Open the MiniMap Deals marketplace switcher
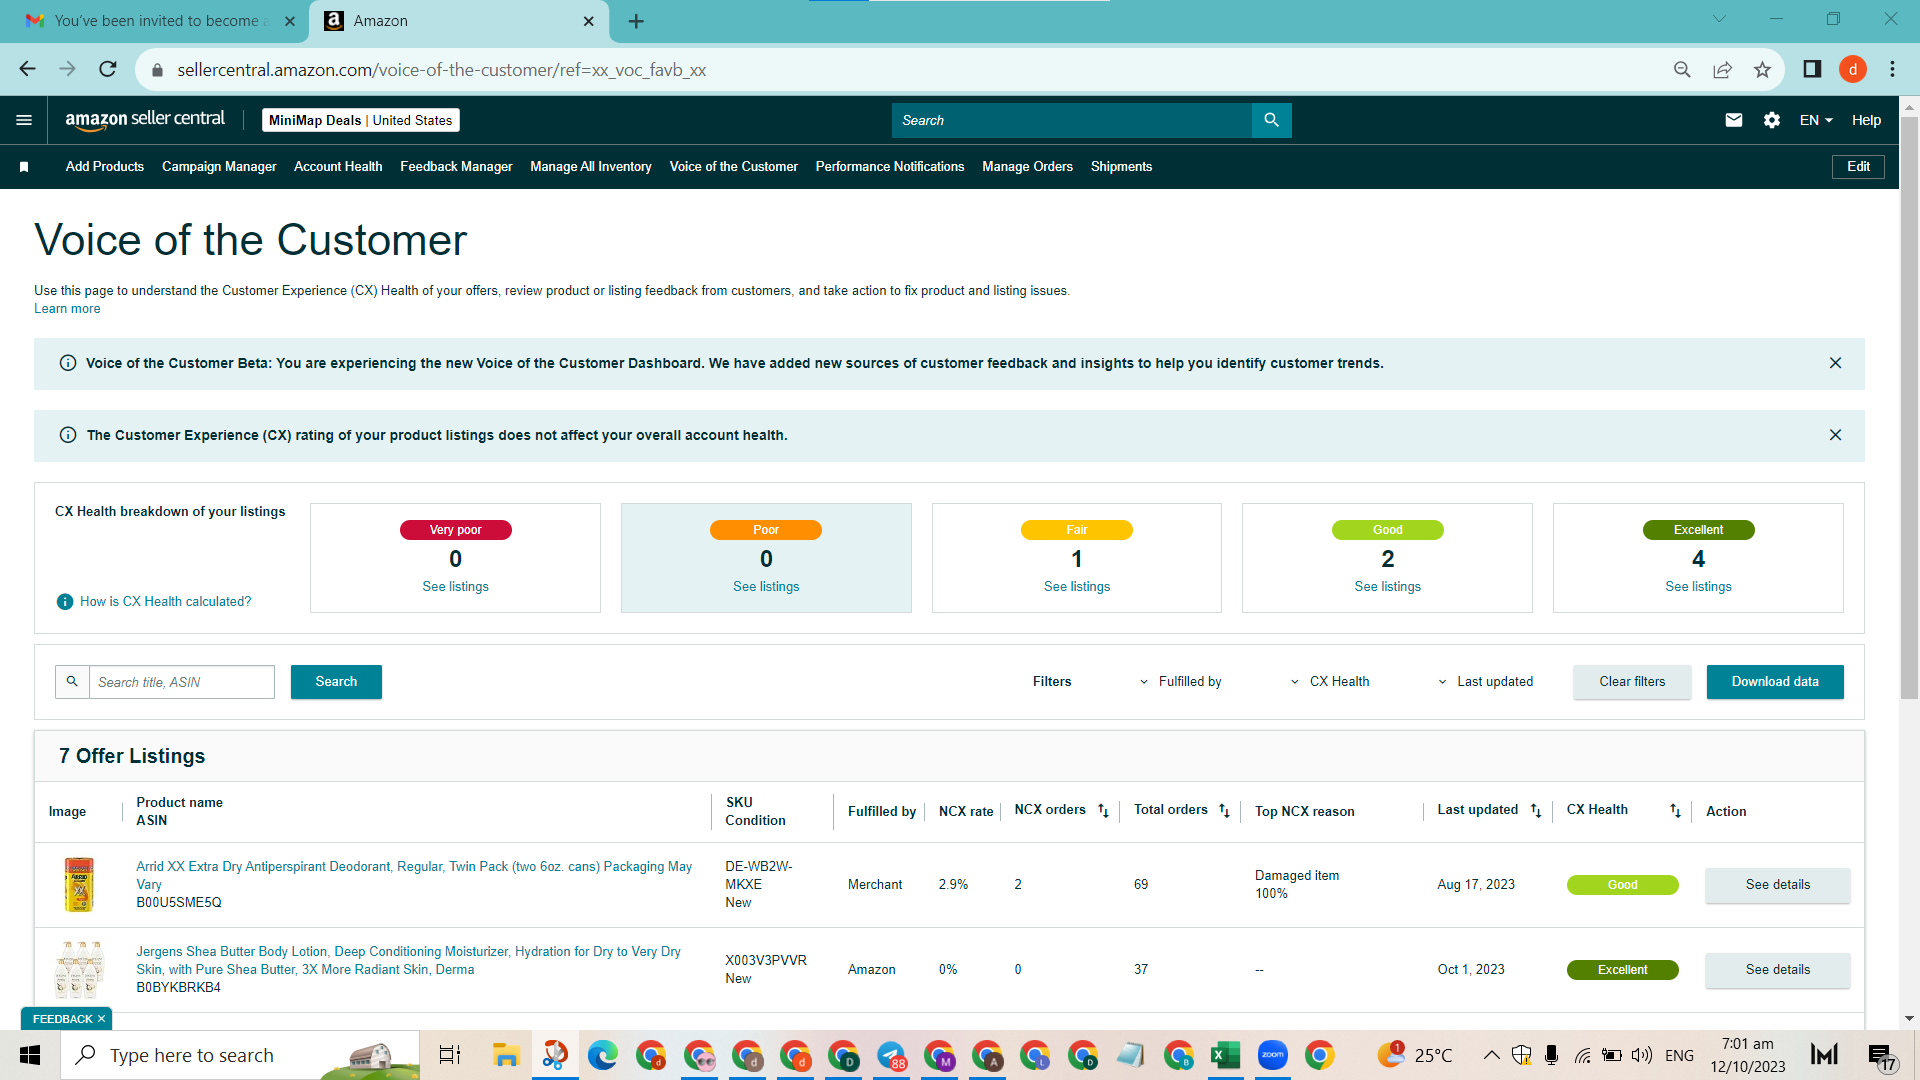1920x1080 pixels. [361, 120]
